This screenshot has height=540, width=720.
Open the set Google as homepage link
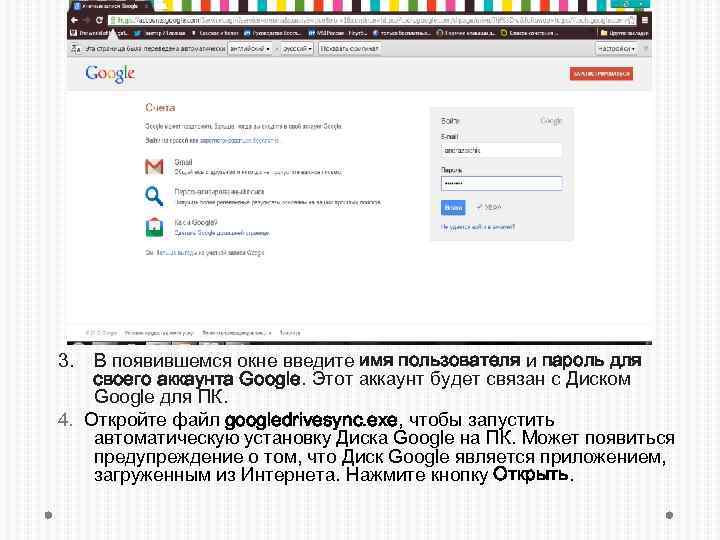click(222, 233)
